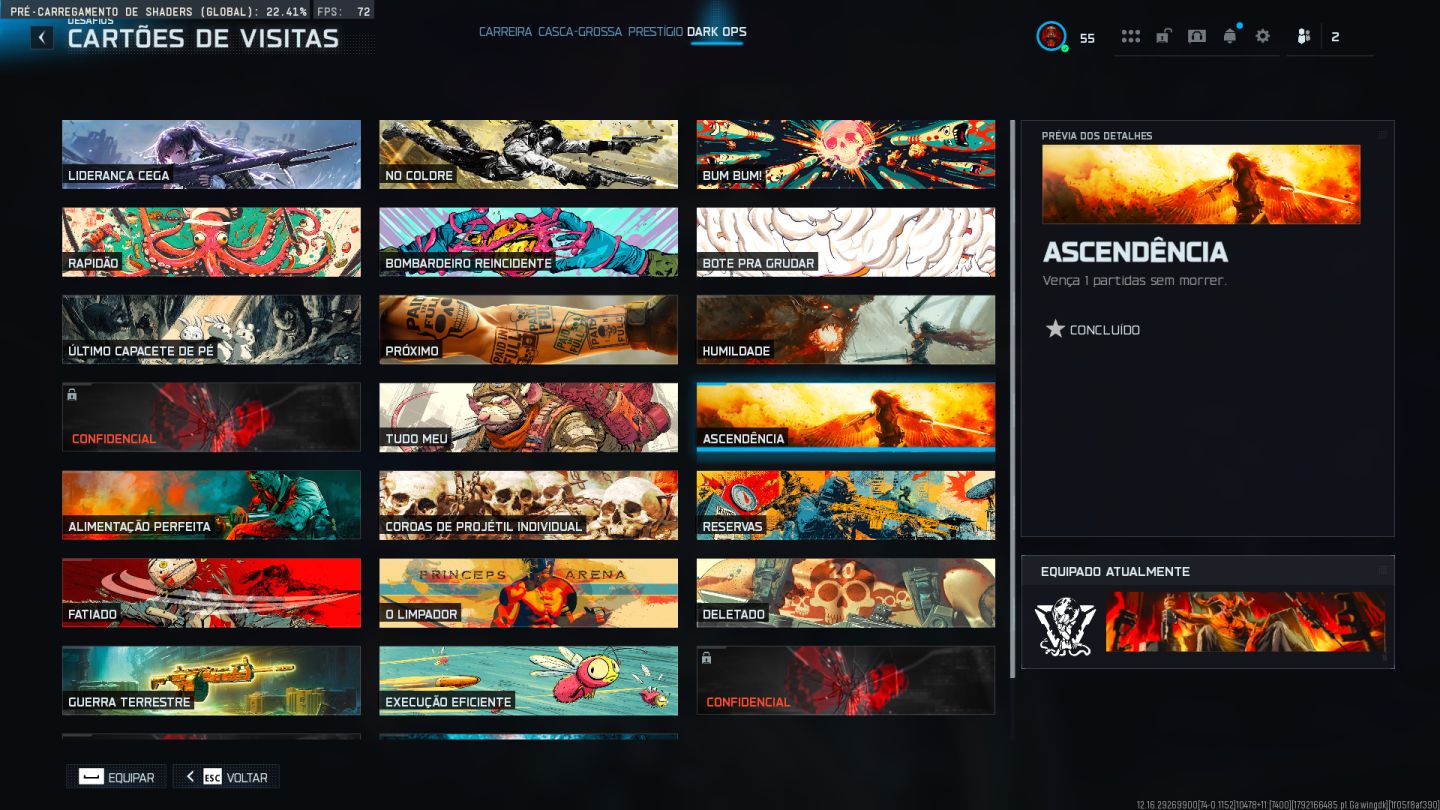1440x810 pixels.
Task: Click the Voltar button
Action: point(226,777)
